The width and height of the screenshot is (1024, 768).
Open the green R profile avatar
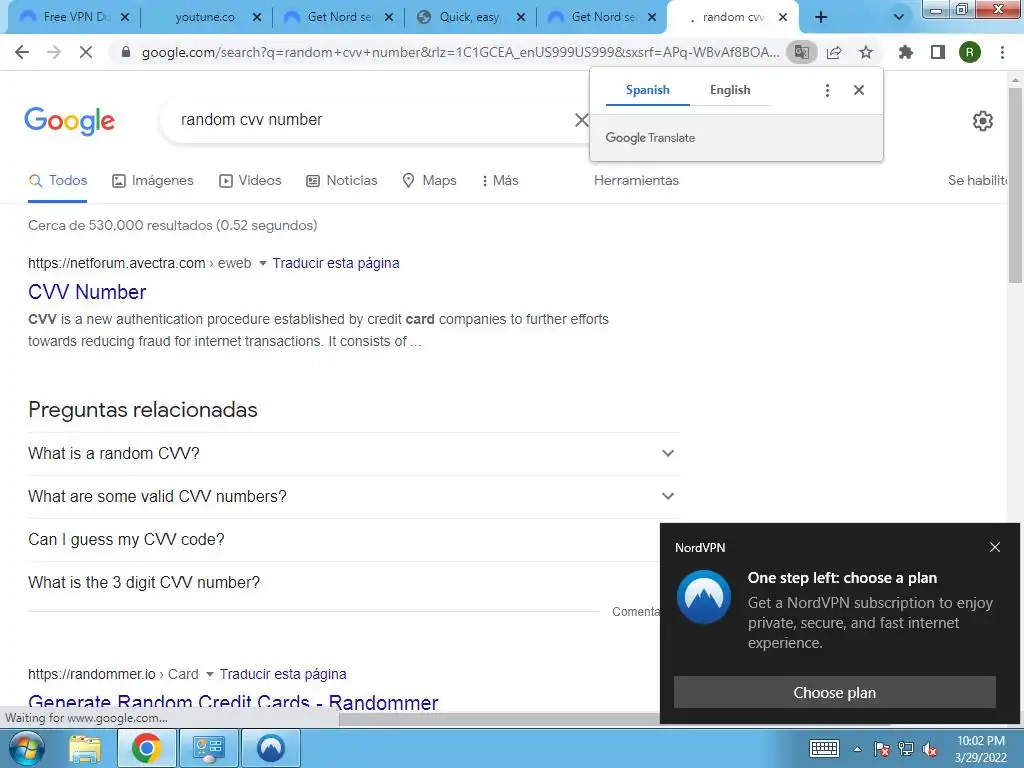coord(970,52)
